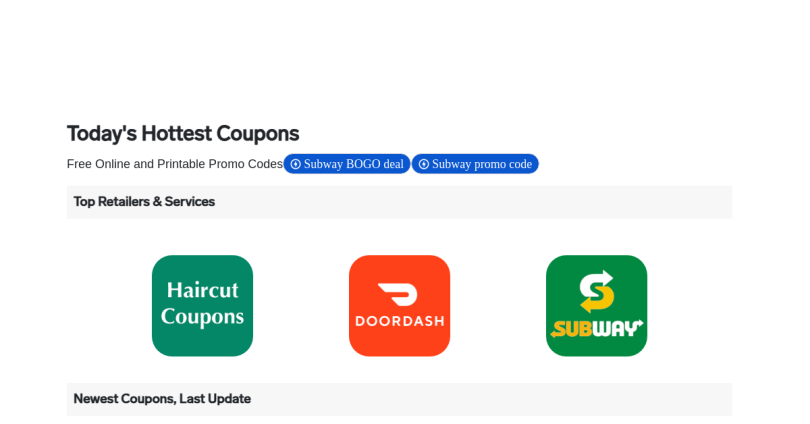Click the Top Retailers & Services header bar

[x=399, y=202]
